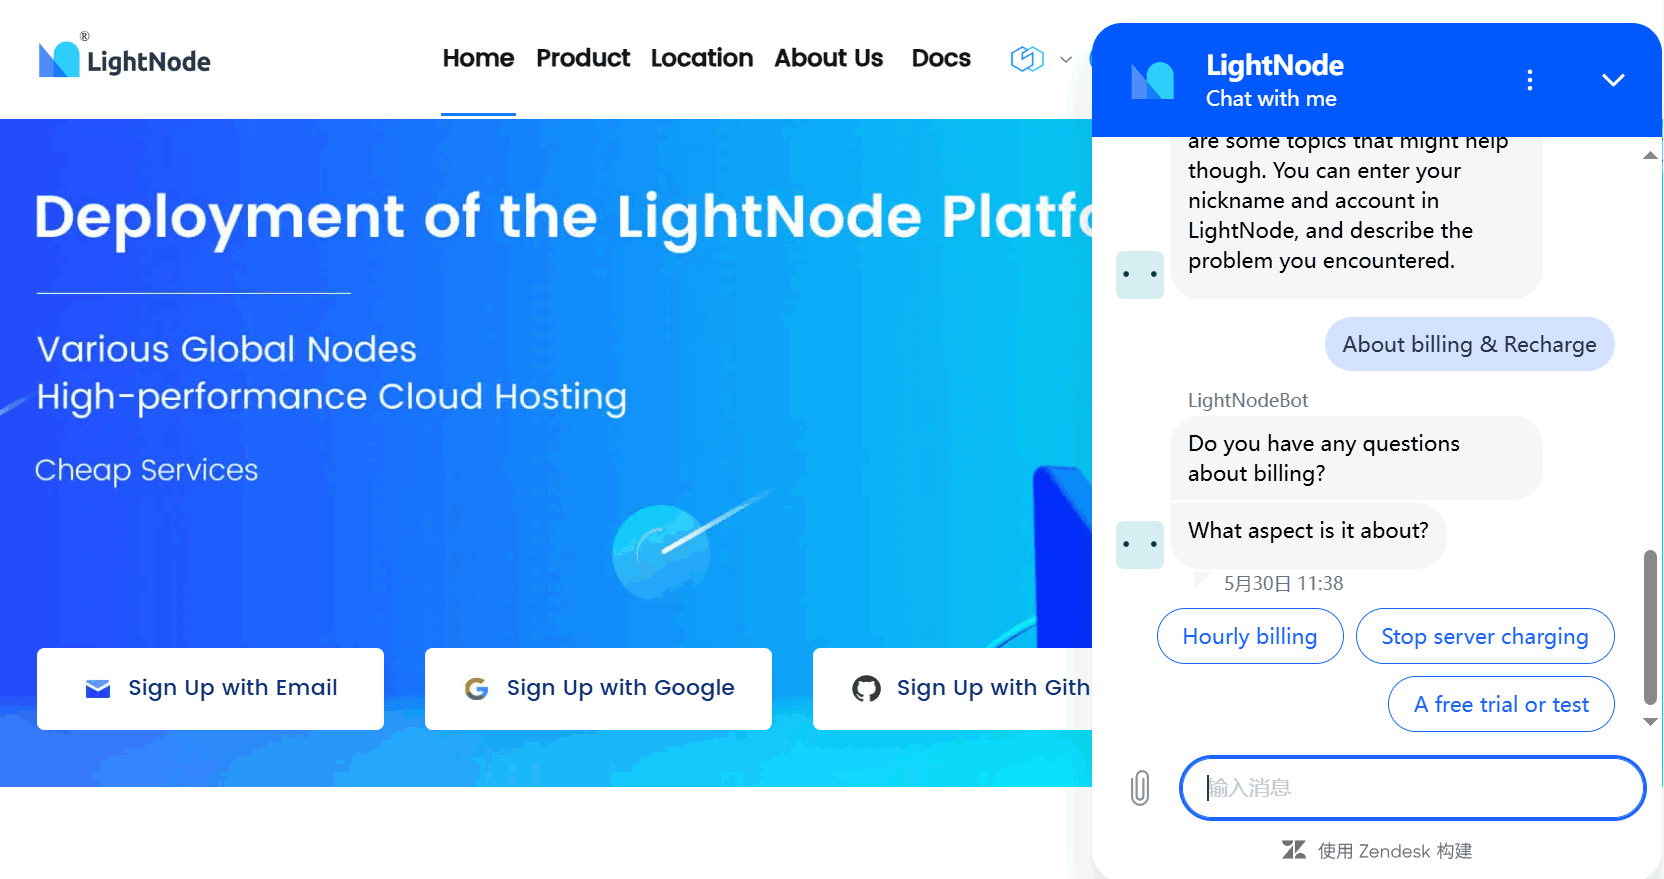Click the About billing & Recharge message bubble
Image resolution: width=1664 pixels, height=879 pixels.
1470,344
